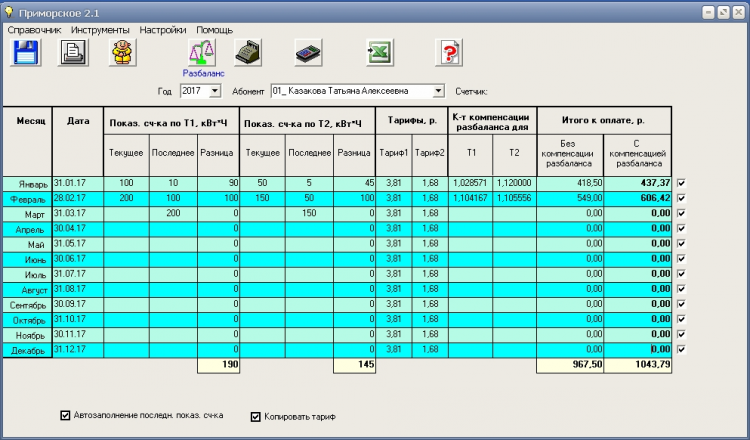The image size is (750, 440).
Task: Click the Январь T2 current reading 50
Action: pyautogui.click(x=262, y=184)
